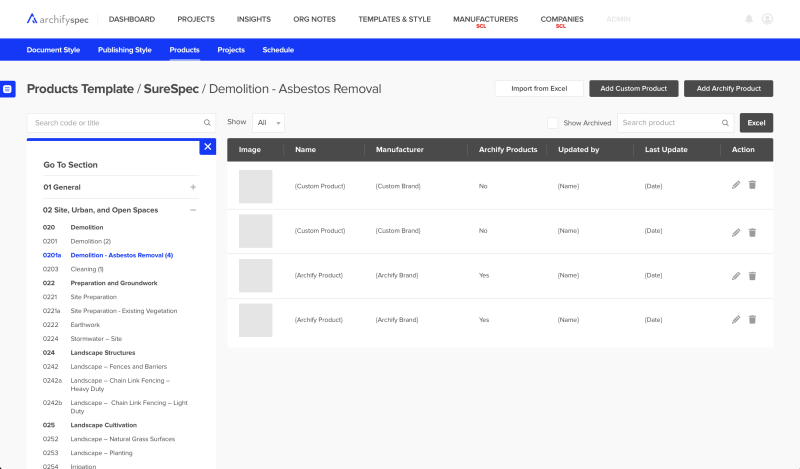800x469 pixels.
Task: Open the Show All dropdown
Action: (x=268, y=122)
